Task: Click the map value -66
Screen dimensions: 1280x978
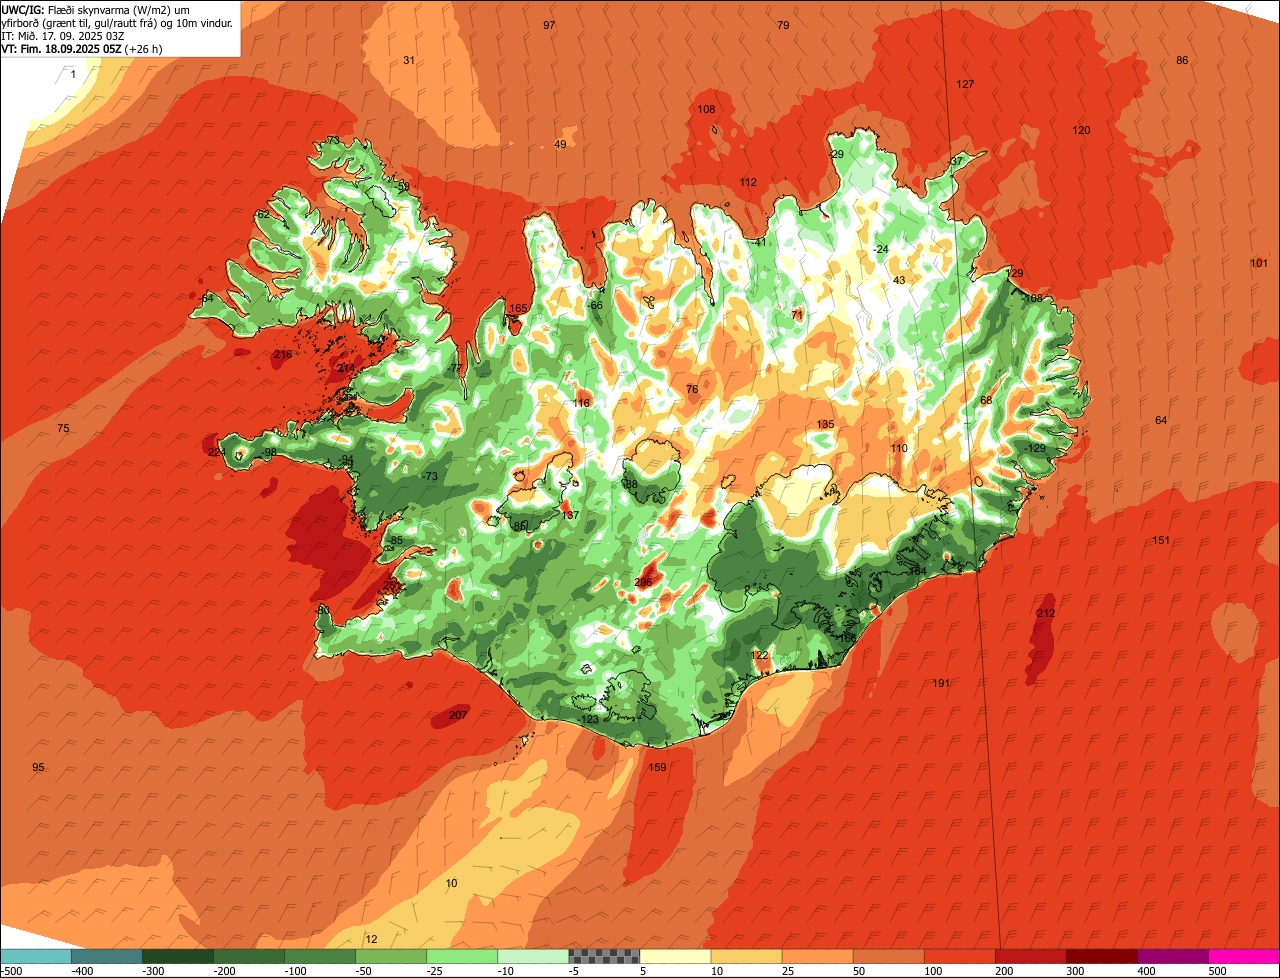Action: (x=595, y=305)
